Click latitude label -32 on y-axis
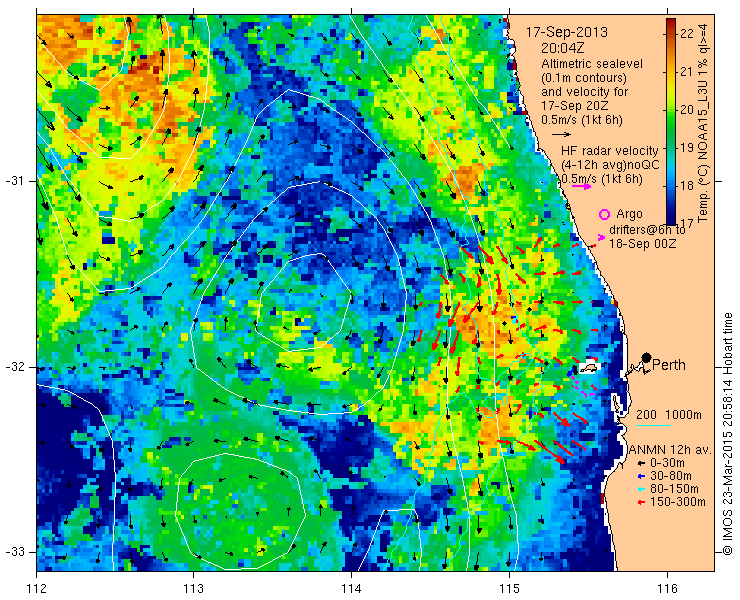 pyautogui.click(x=14, y=367)
